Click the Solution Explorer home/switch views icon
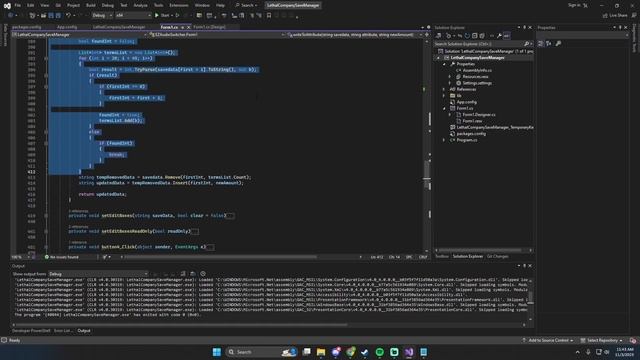Image resolution: width=640 pixels, height=360 pixels. tap(438, 36)
